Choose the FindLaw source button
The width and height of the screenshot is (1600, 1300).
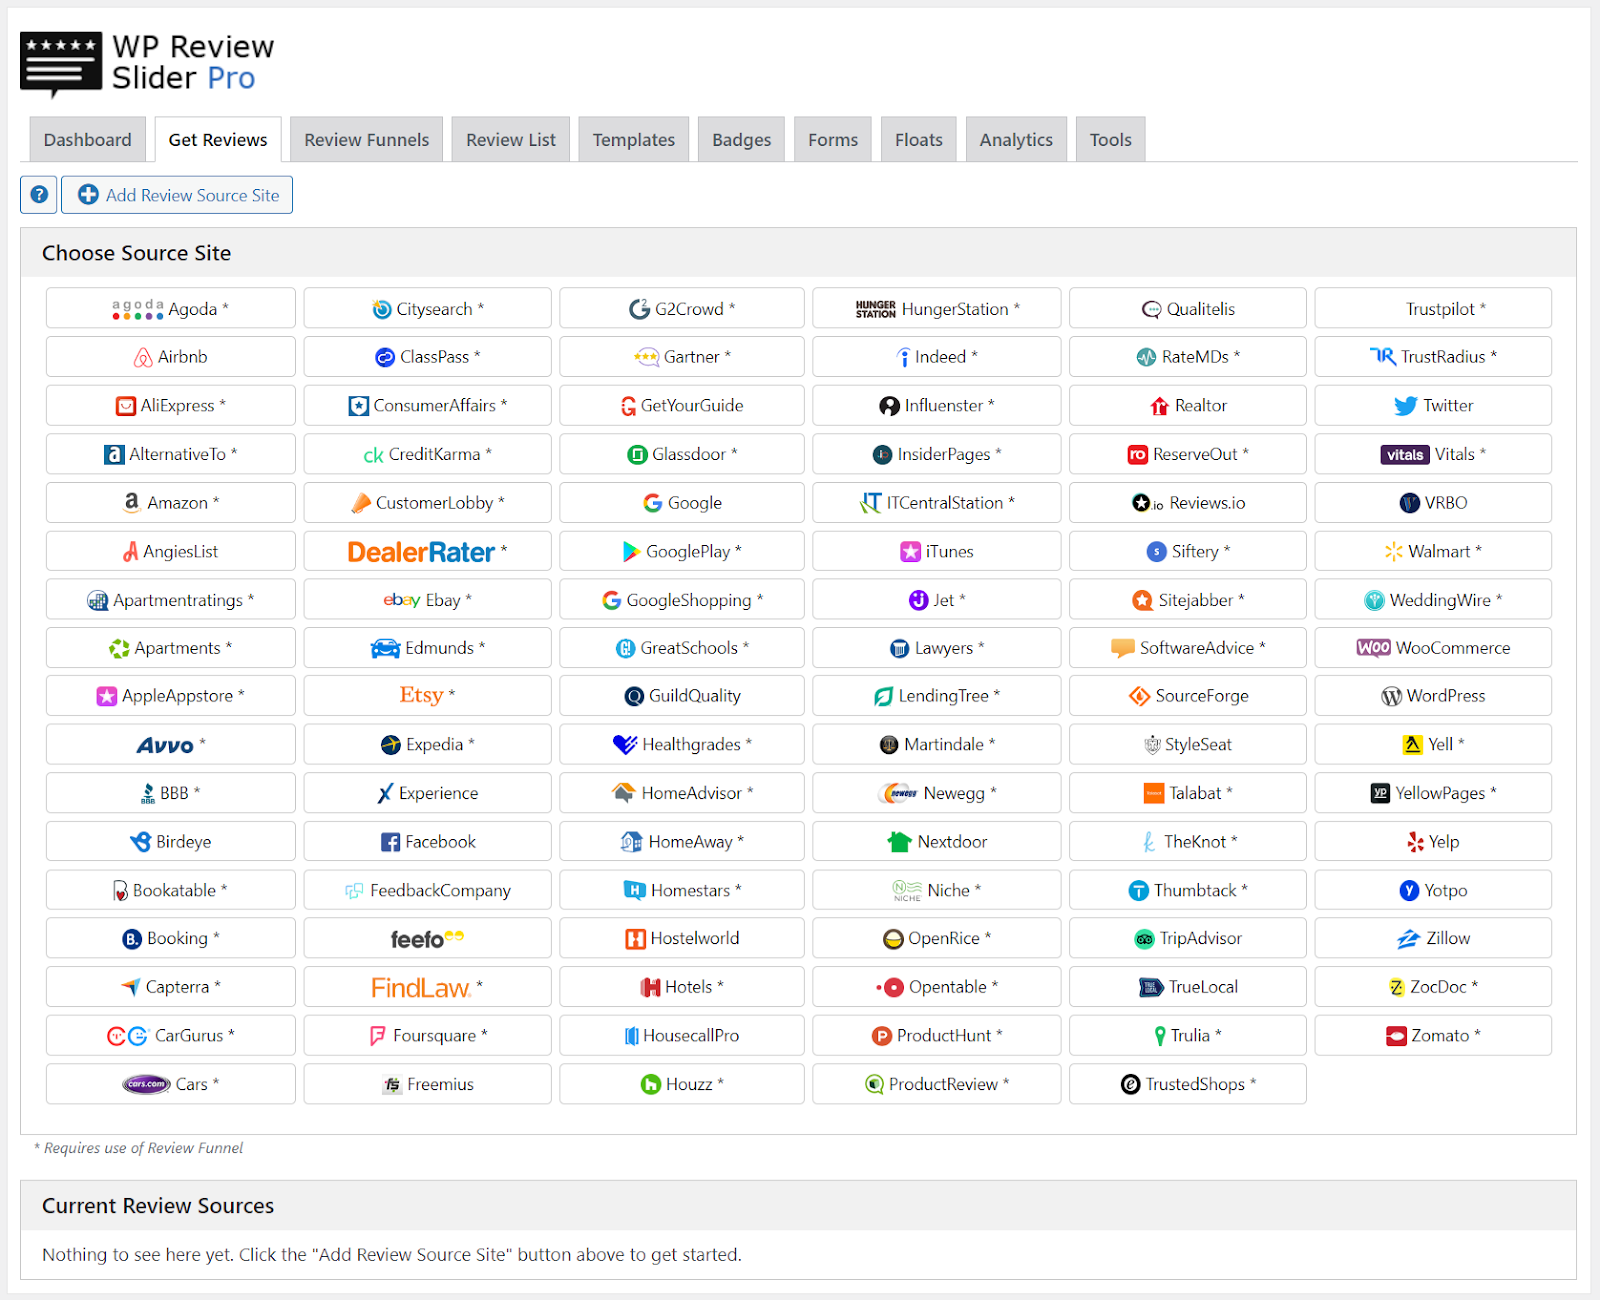tap(428, 987)
